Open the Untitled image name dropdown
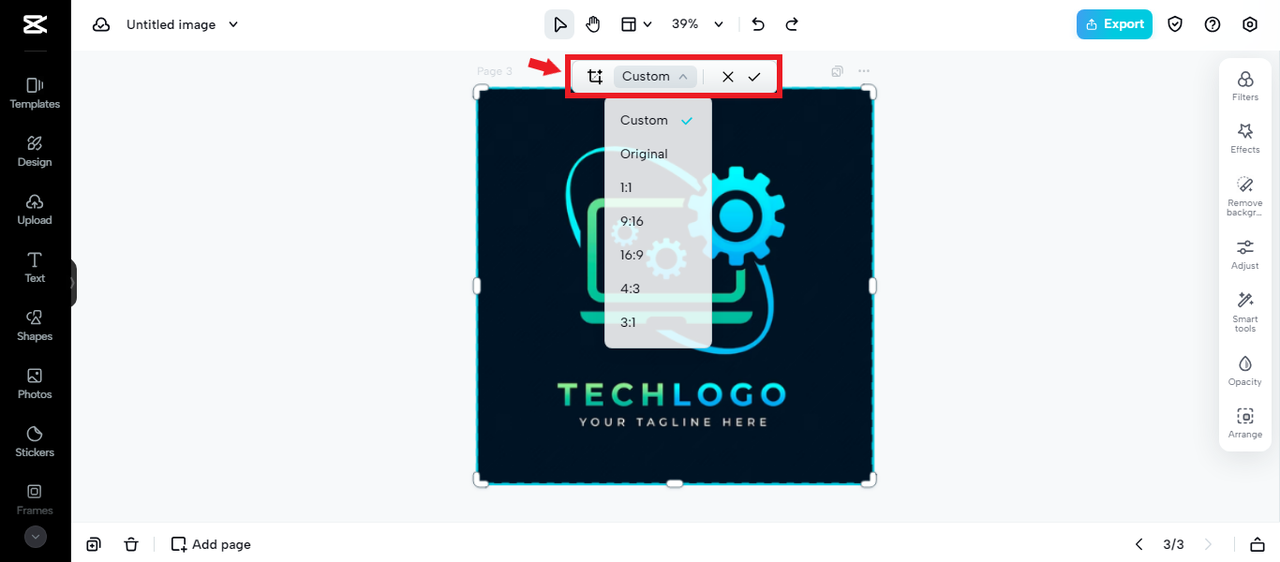Viewport: 1280px width, 562px height. click(182, 24)
